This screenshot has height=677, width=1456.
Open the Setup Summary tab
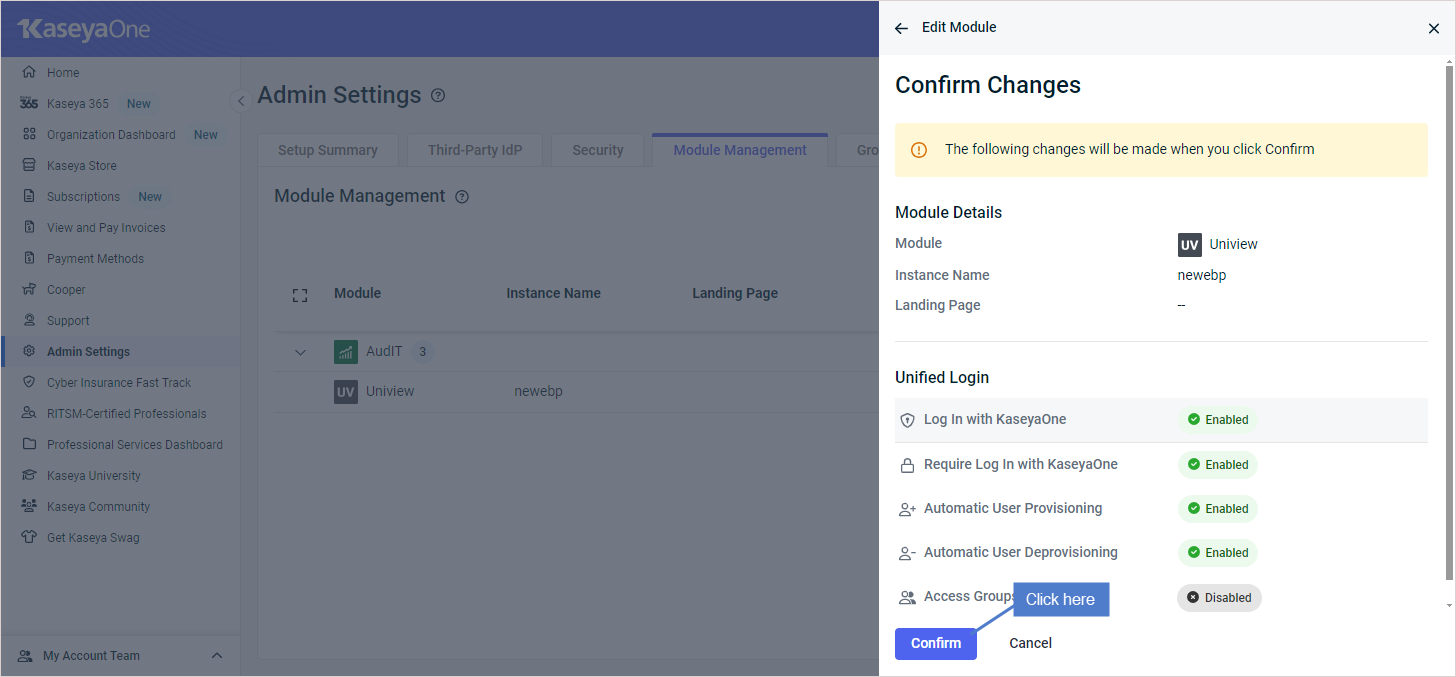(x=328, y=150)
